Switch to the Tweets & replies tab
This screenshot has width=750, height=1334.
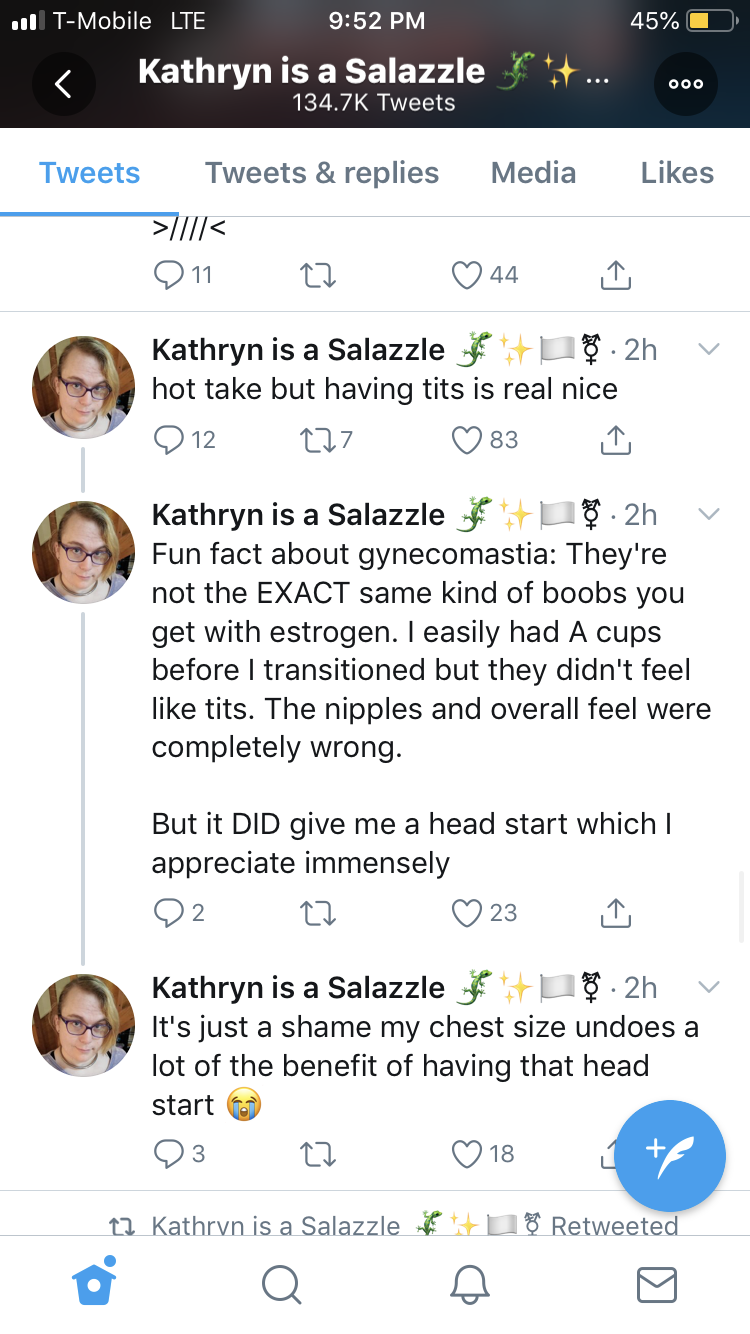322,172
